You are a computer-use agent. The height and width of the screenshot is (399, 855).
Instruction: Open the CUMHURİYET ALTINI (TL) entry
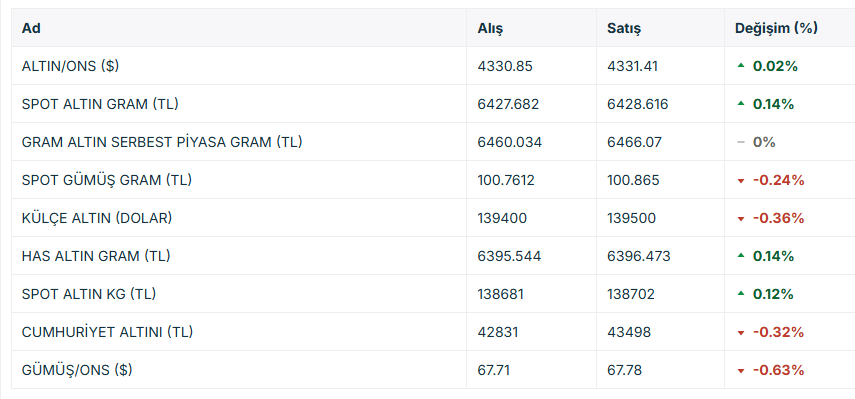[107, 332]
